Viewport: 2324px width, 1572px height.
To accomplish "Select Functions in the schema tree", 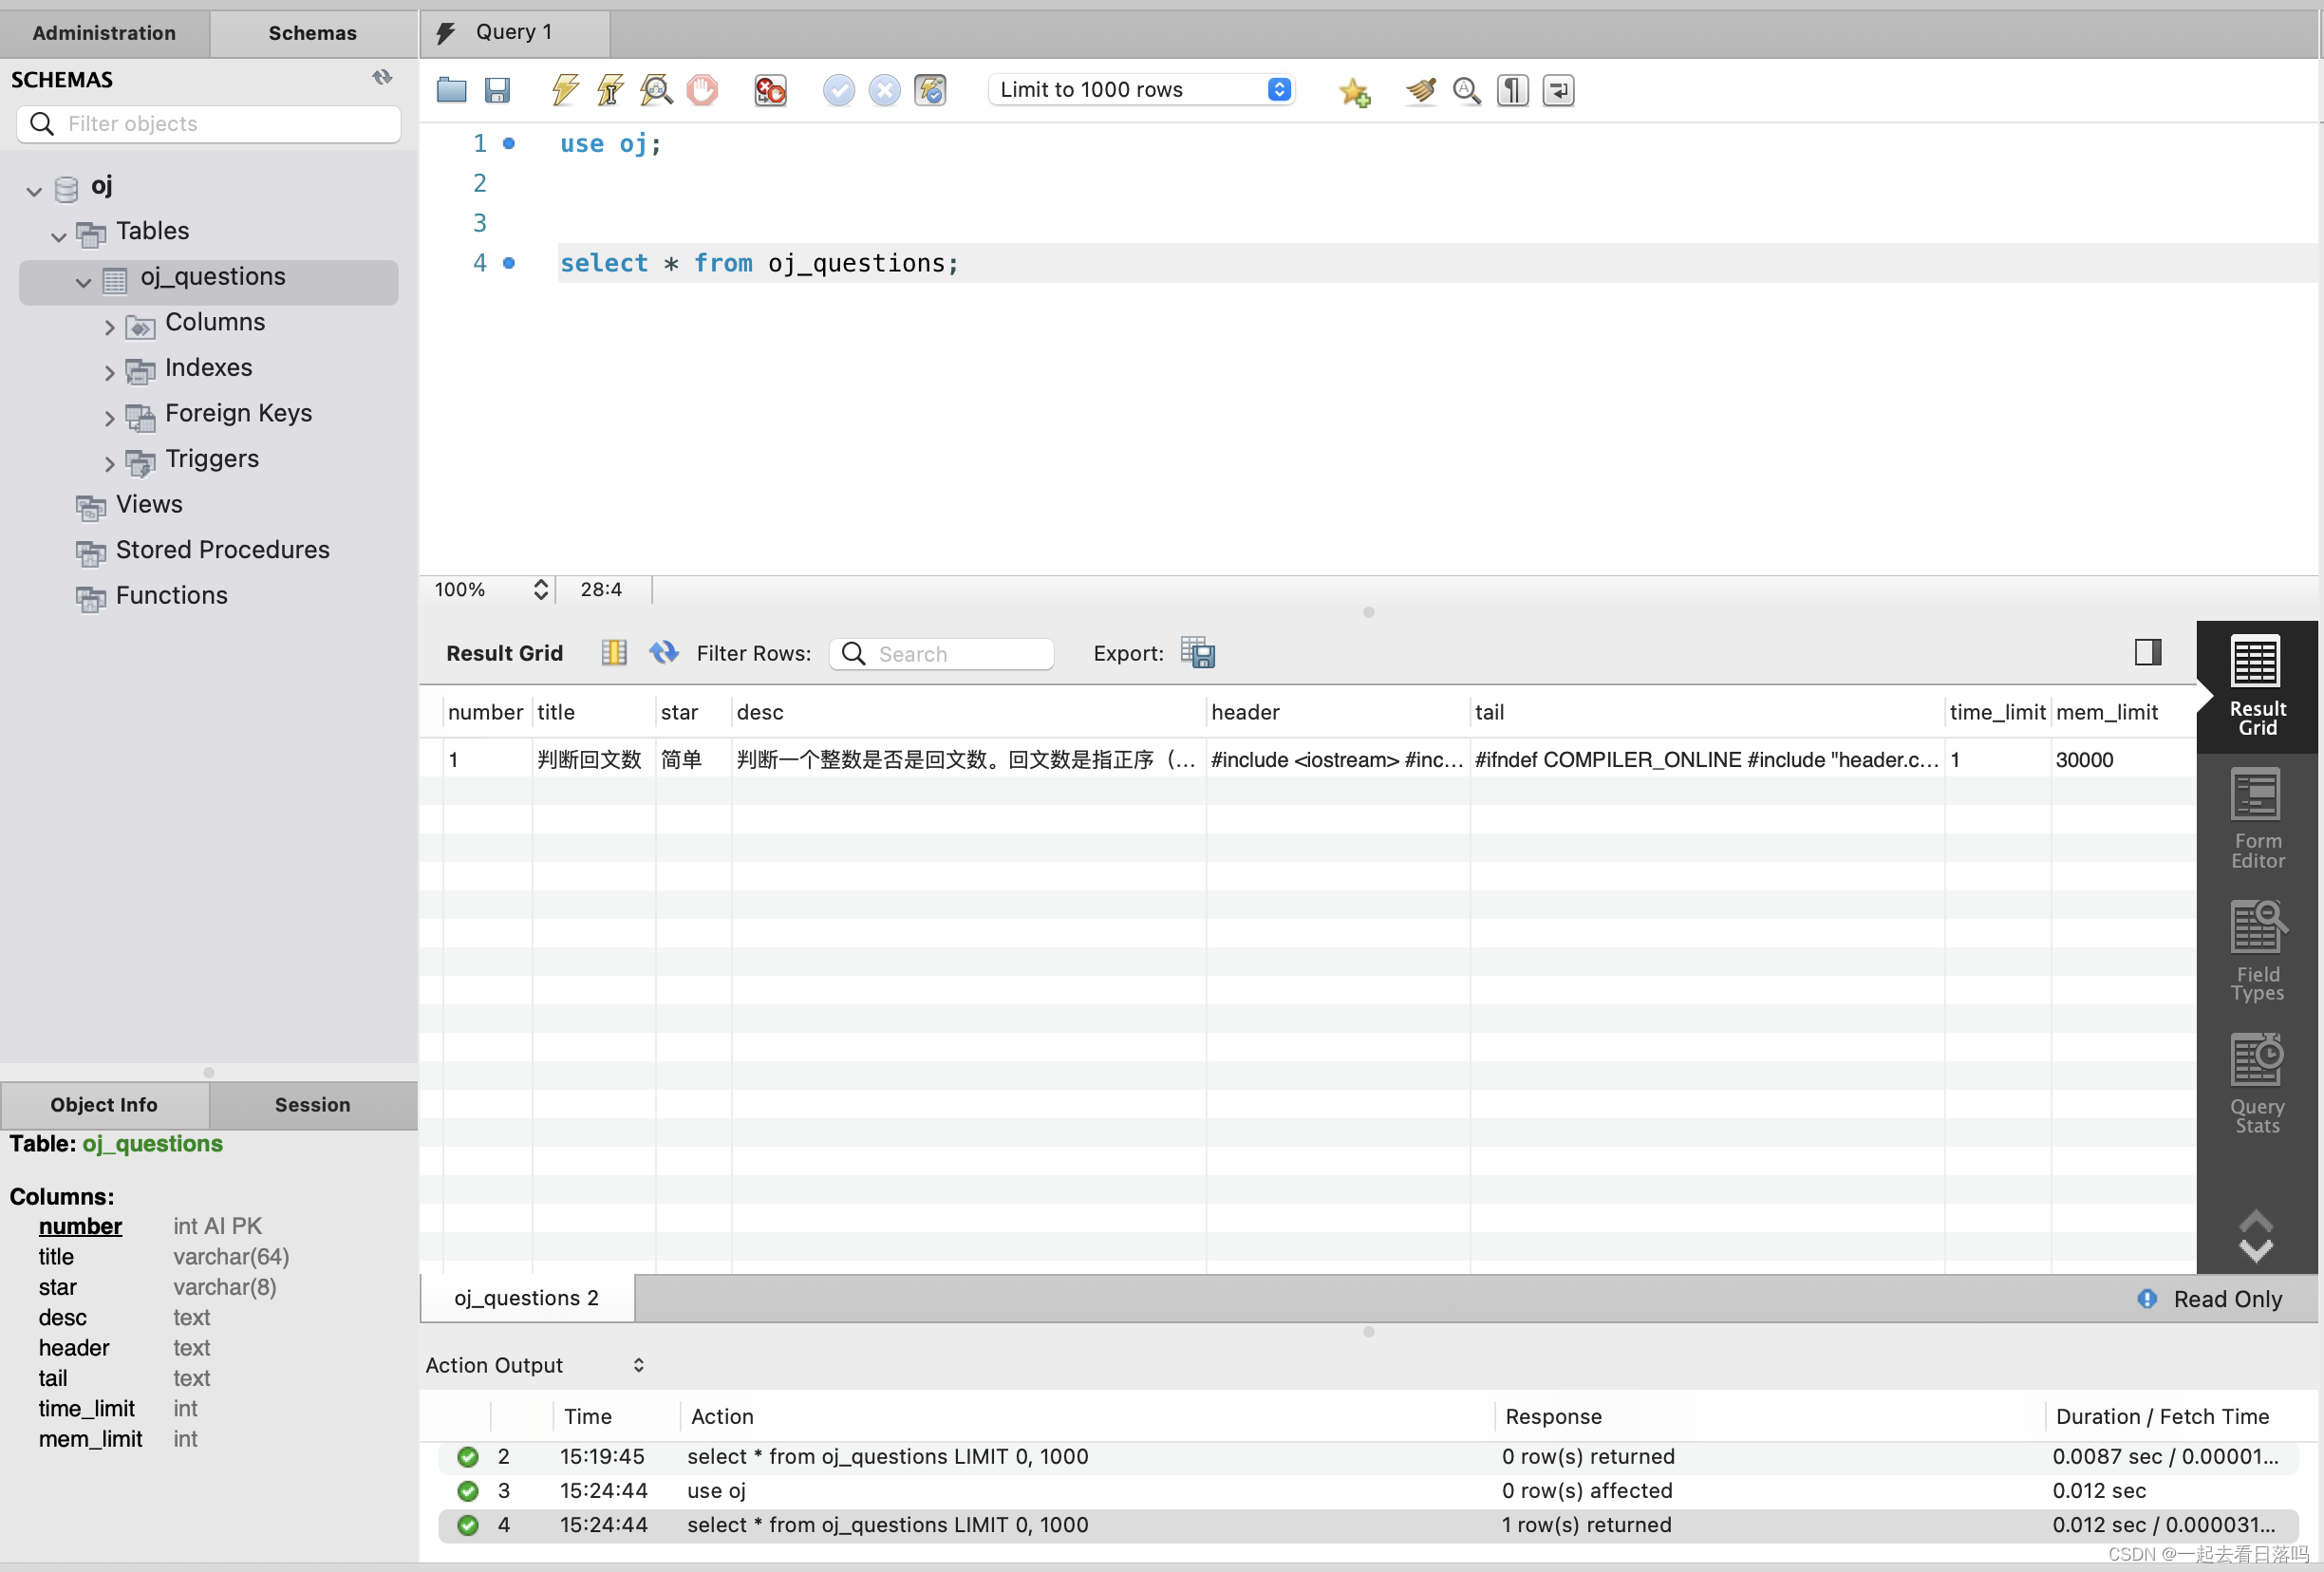I will 171,595.
